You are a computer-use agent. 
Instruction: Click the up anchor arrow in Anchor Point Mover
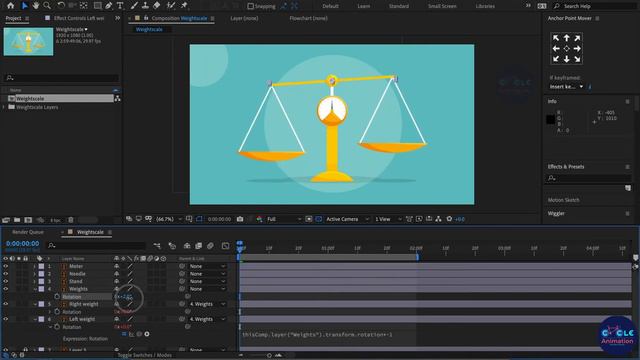(567, 38)
